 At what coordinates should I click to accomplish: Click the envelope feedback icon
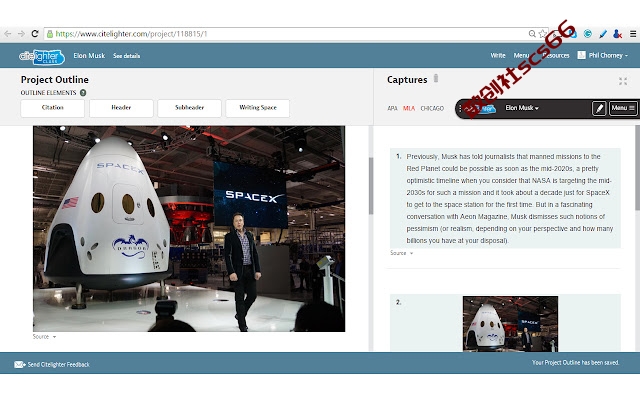[20, 364]
